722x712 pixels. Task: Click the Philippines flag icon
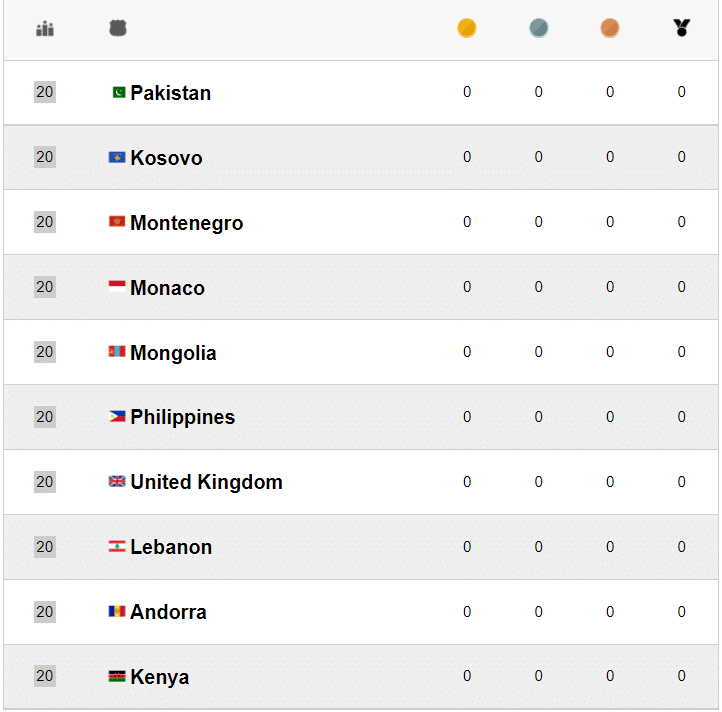coord(117,417)
